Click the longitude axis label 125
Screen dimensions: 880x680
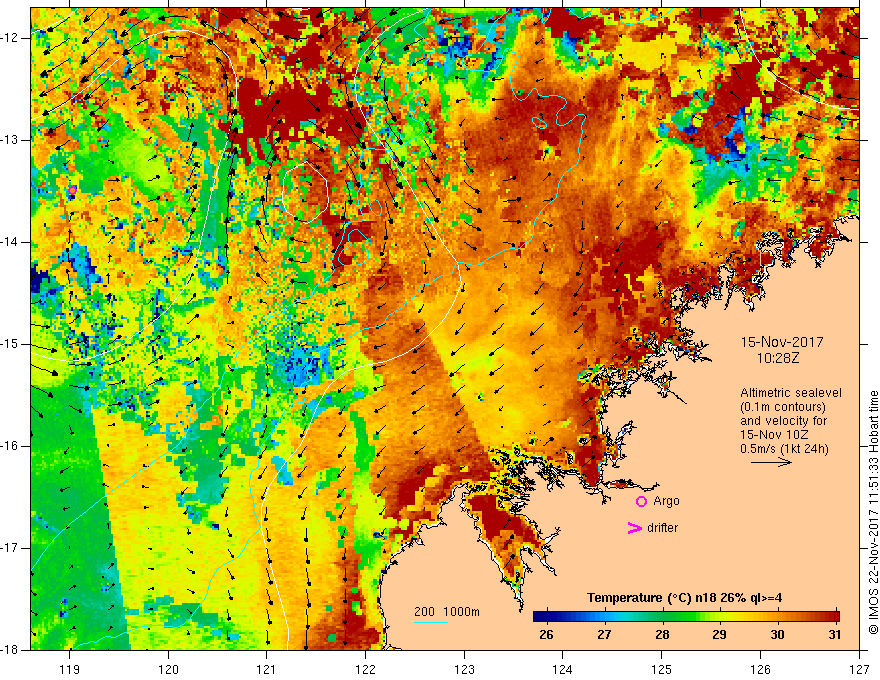[x=662, y=669]
